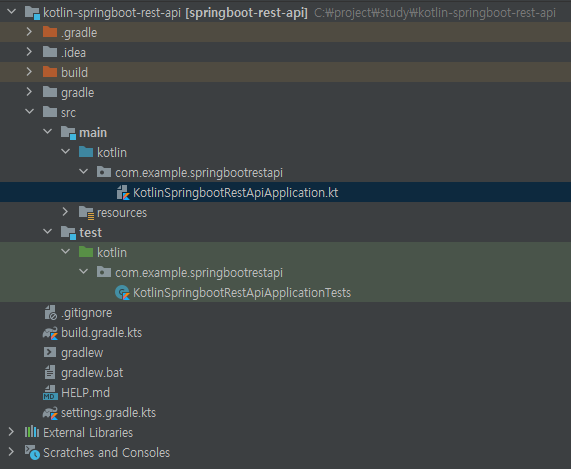
Task: Click the package icon under main kotlin
Action: [104, 172]
